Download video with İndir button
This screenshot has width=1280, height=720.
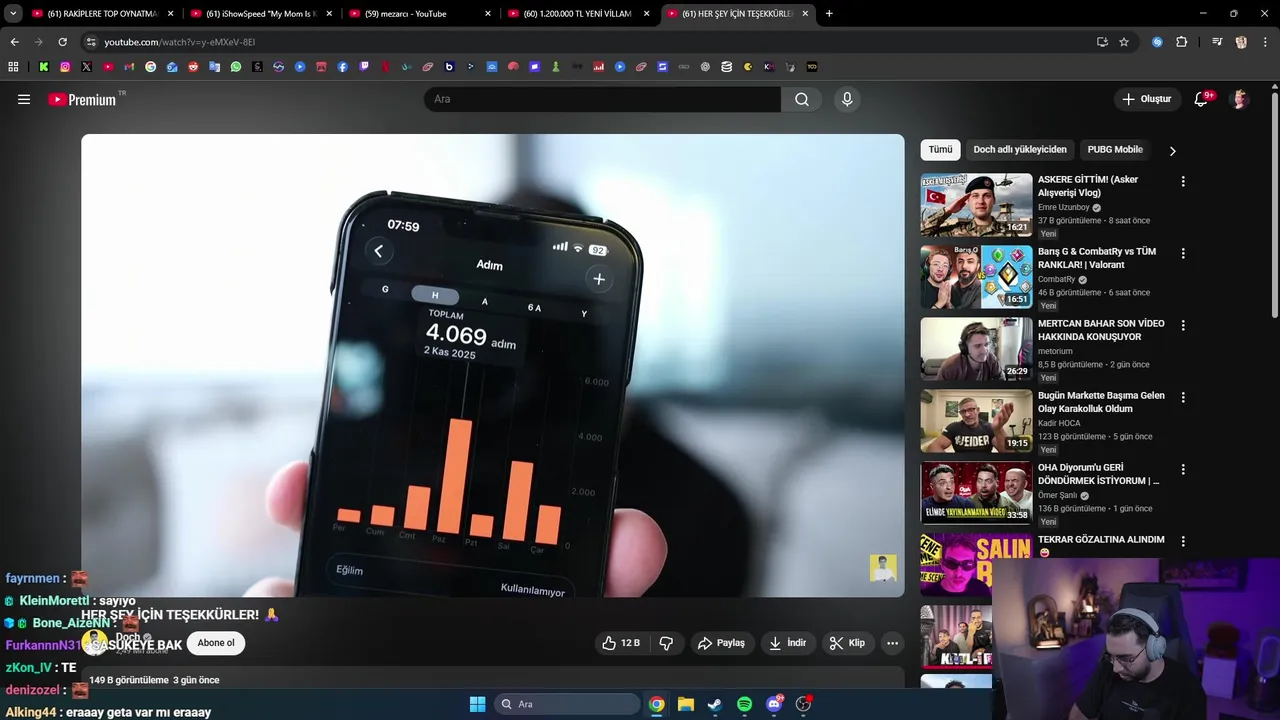pos(787,643)
